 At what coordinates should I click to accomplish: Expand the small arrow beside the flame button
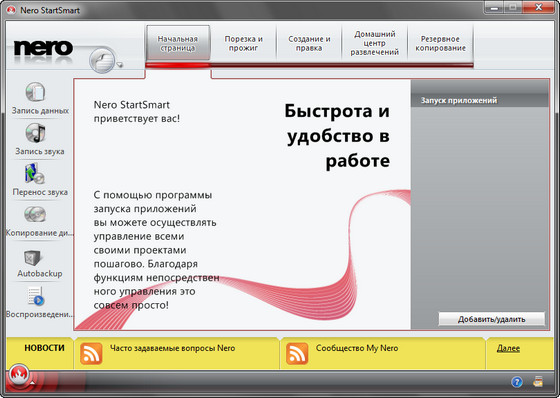(32, 382)
